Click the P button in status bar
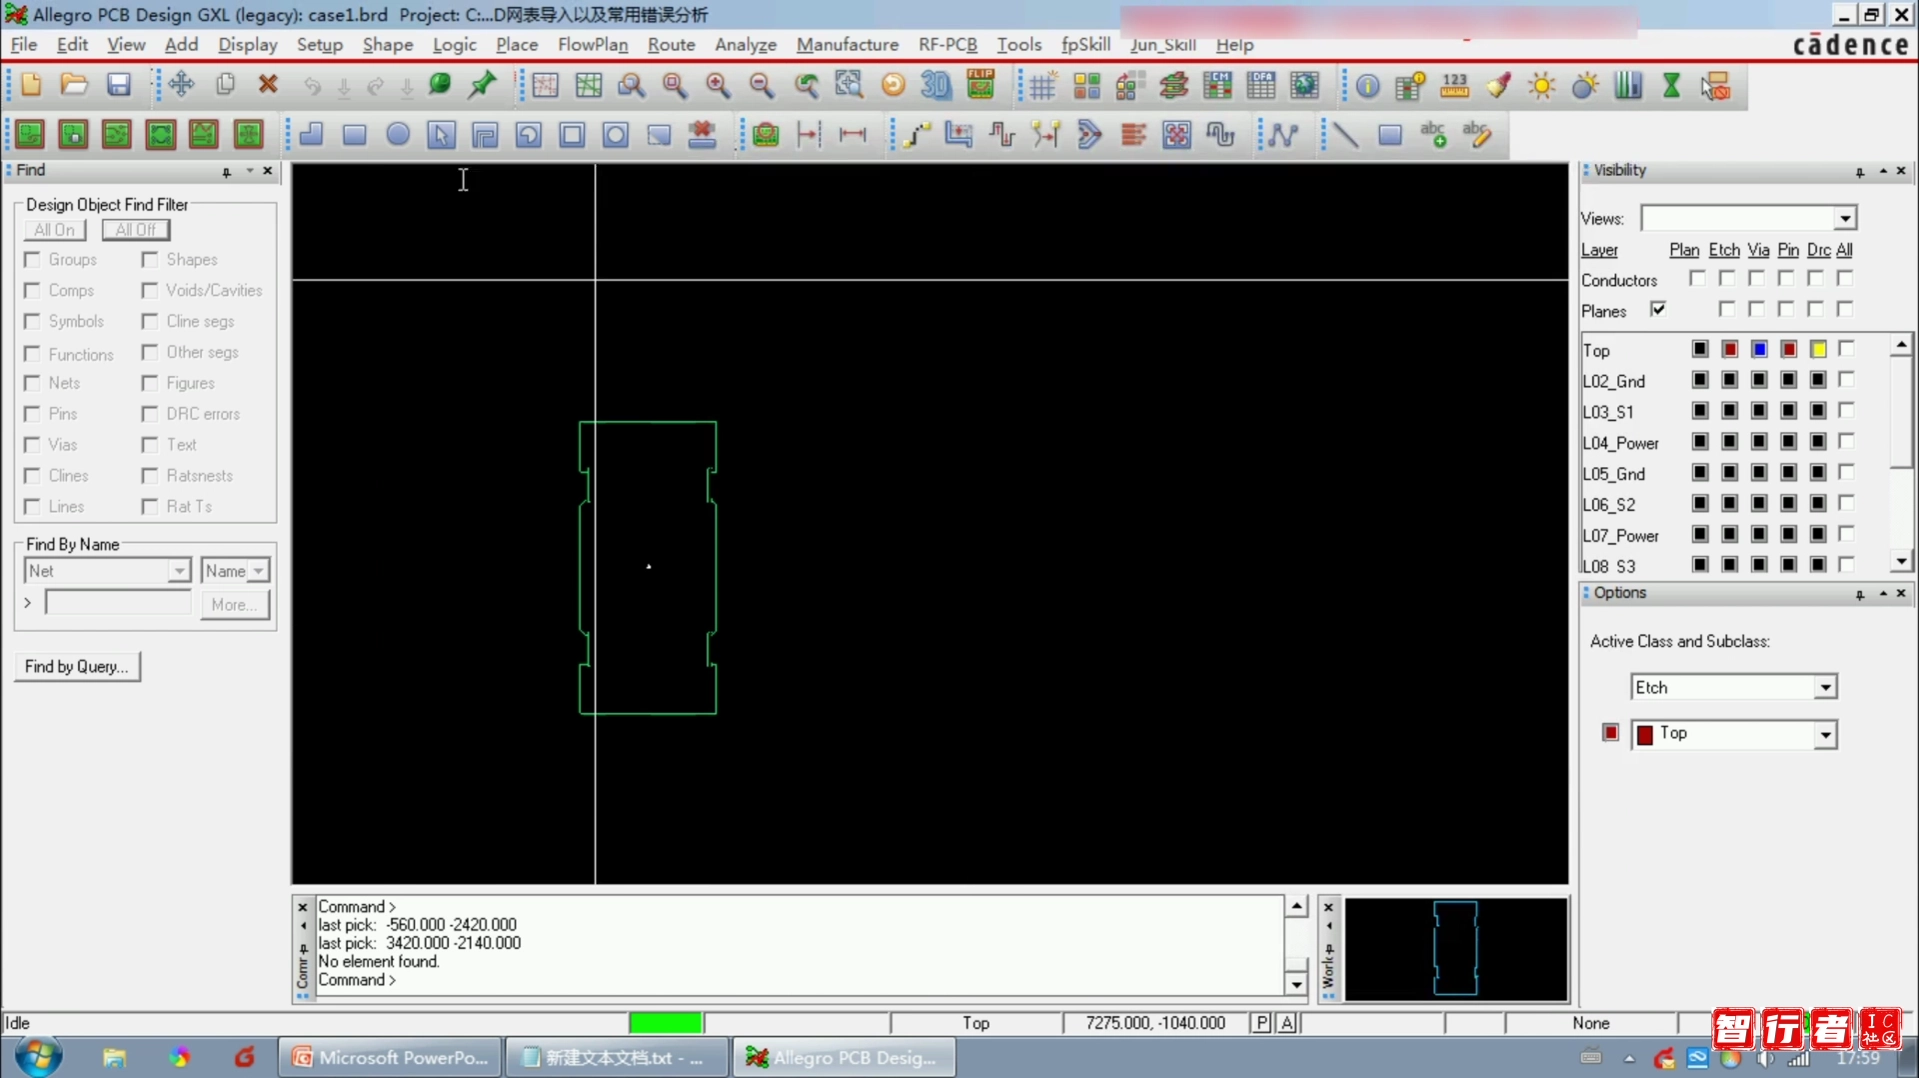The image size is (1919, 1078). [1262, 1023]
